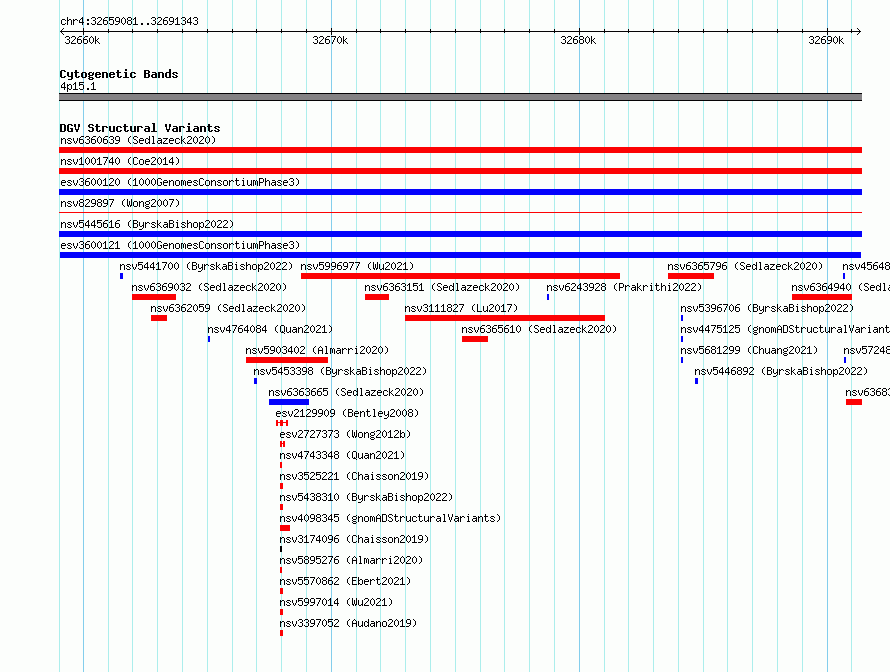Select the nsv3174096 (Chaisson2019) label

coord(354,539)
